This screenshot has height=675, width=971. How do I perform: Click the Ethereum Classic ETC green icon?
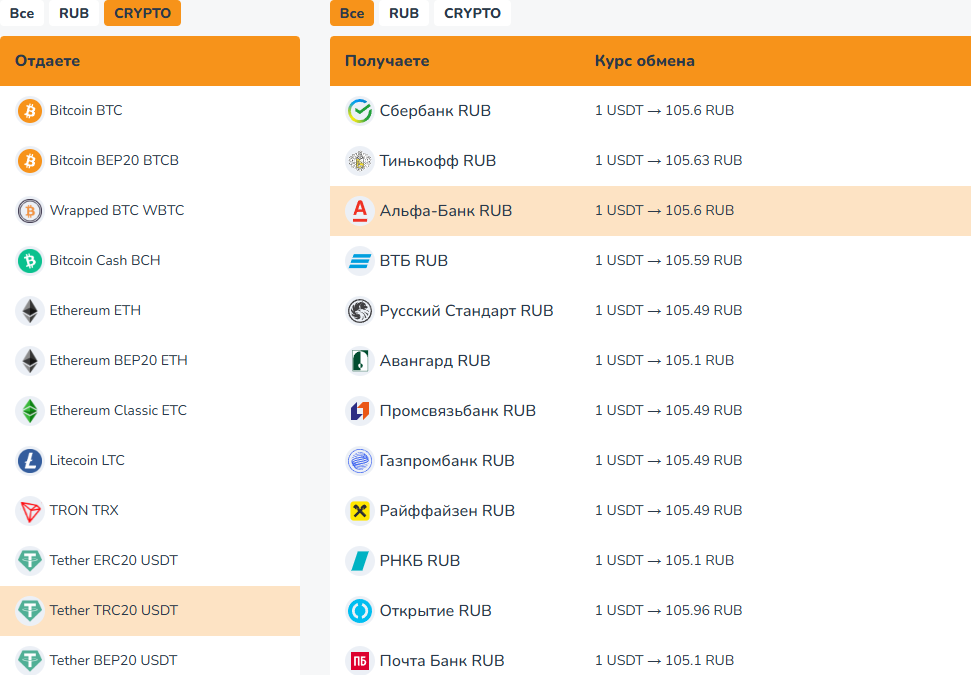click(30, 411)
